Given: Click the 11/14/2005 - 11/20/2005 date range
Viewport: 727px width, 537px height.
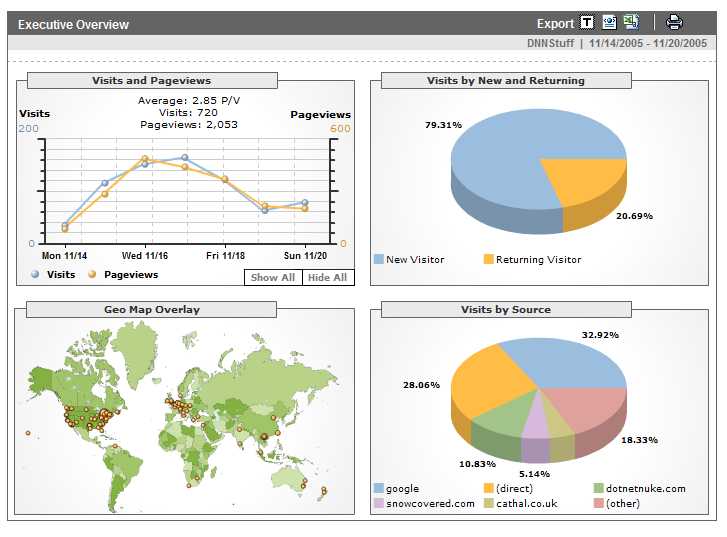Looking at the screenshot, I should point(648,43).
